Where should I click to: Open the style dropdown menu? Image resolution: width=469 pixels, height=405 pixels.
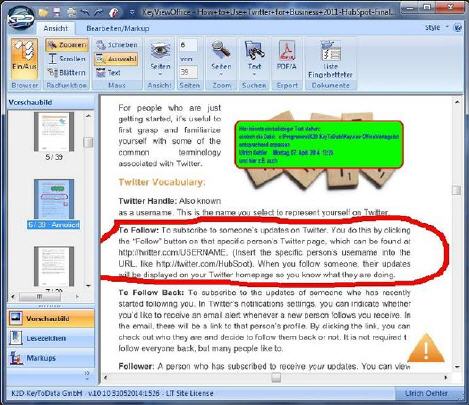pyautogui.click(x=437, y=28)
